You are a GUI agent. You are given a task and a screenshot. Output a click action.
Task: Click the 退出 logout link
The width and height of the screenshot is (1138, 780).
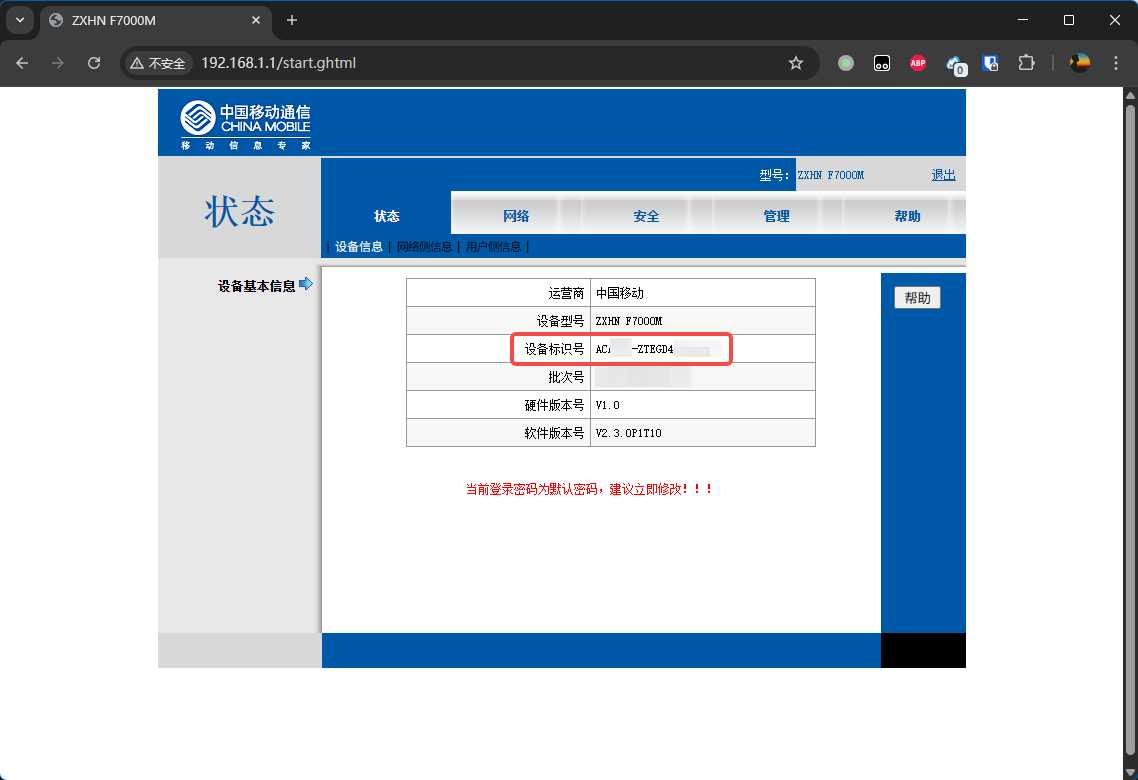pyautogui.click(x=943, y=175)
